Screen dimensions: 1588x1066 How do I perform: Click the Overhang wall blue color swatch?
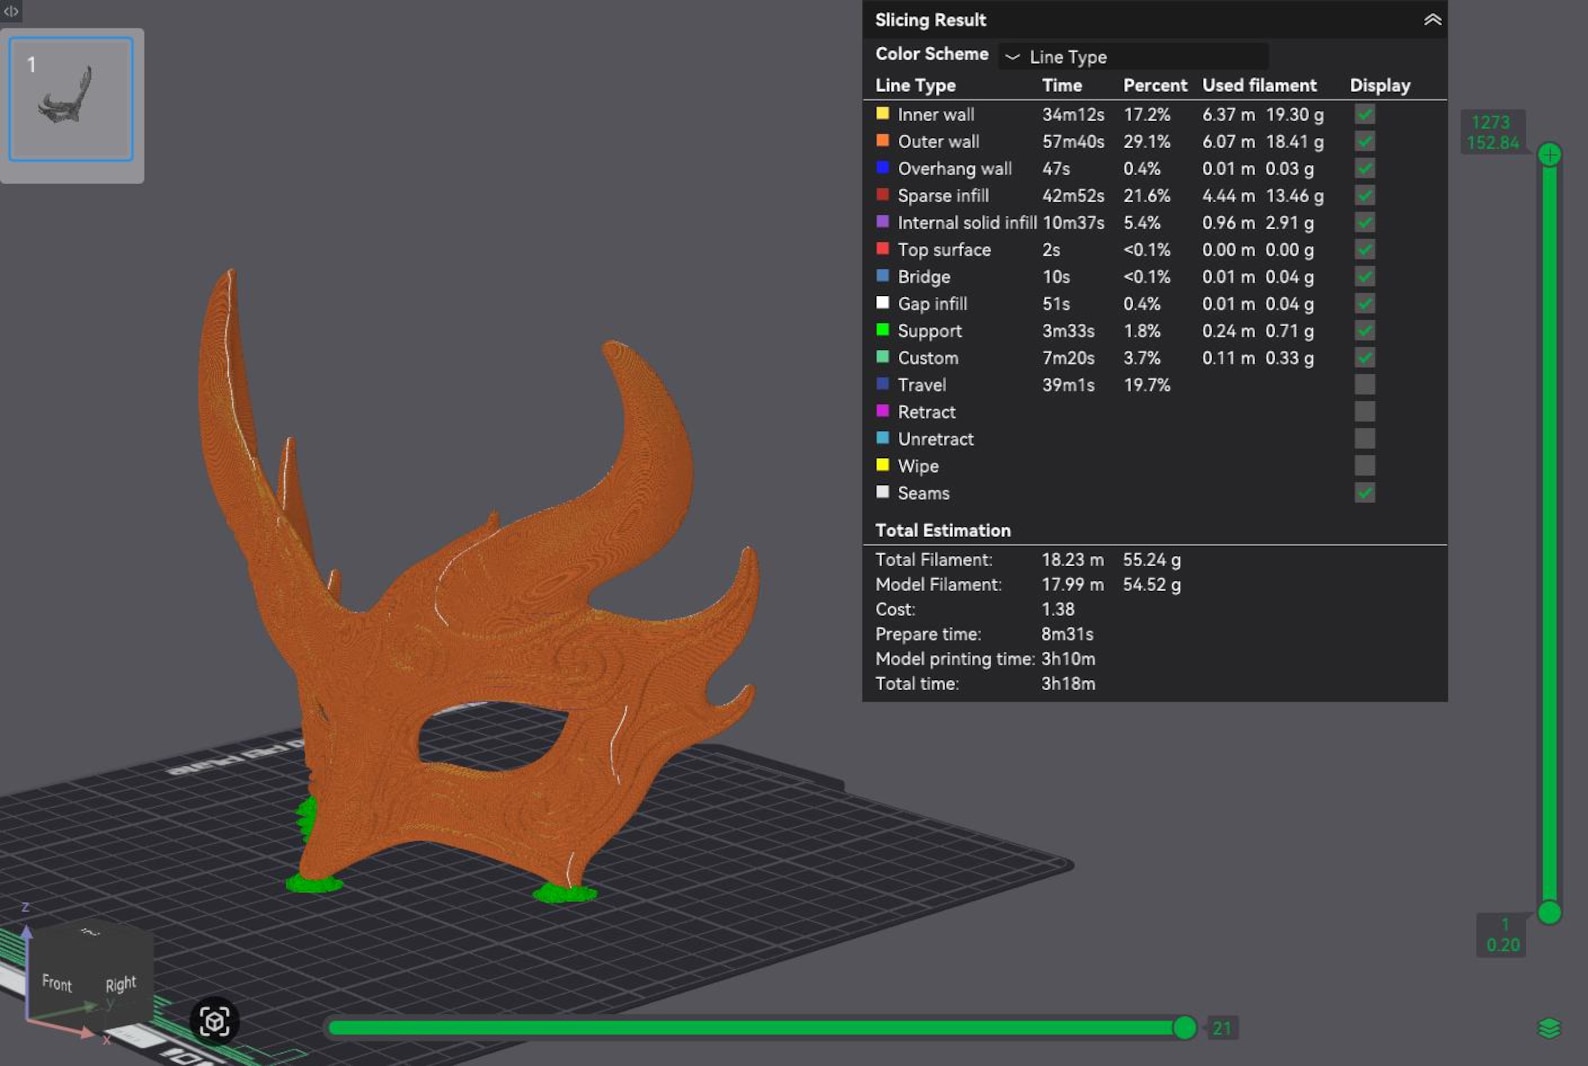(x=882, y=167)
